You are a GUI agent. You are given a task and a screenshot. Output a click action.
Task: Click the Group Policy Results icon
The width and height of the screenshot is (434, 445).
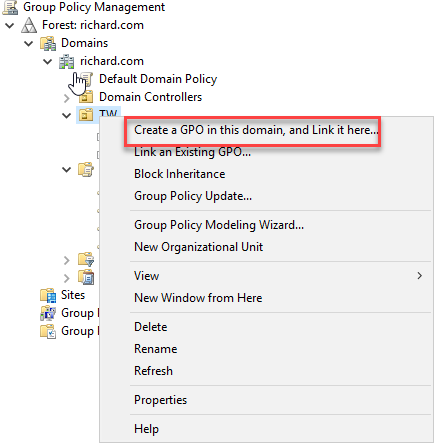(48, 331)
